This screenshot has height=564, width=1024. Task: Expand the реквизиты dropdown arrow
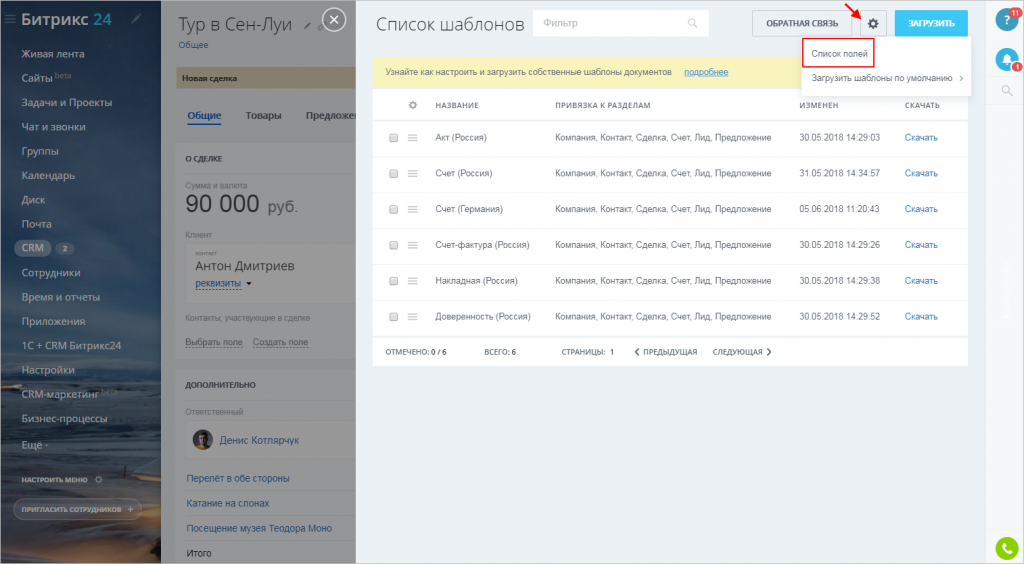249,284
